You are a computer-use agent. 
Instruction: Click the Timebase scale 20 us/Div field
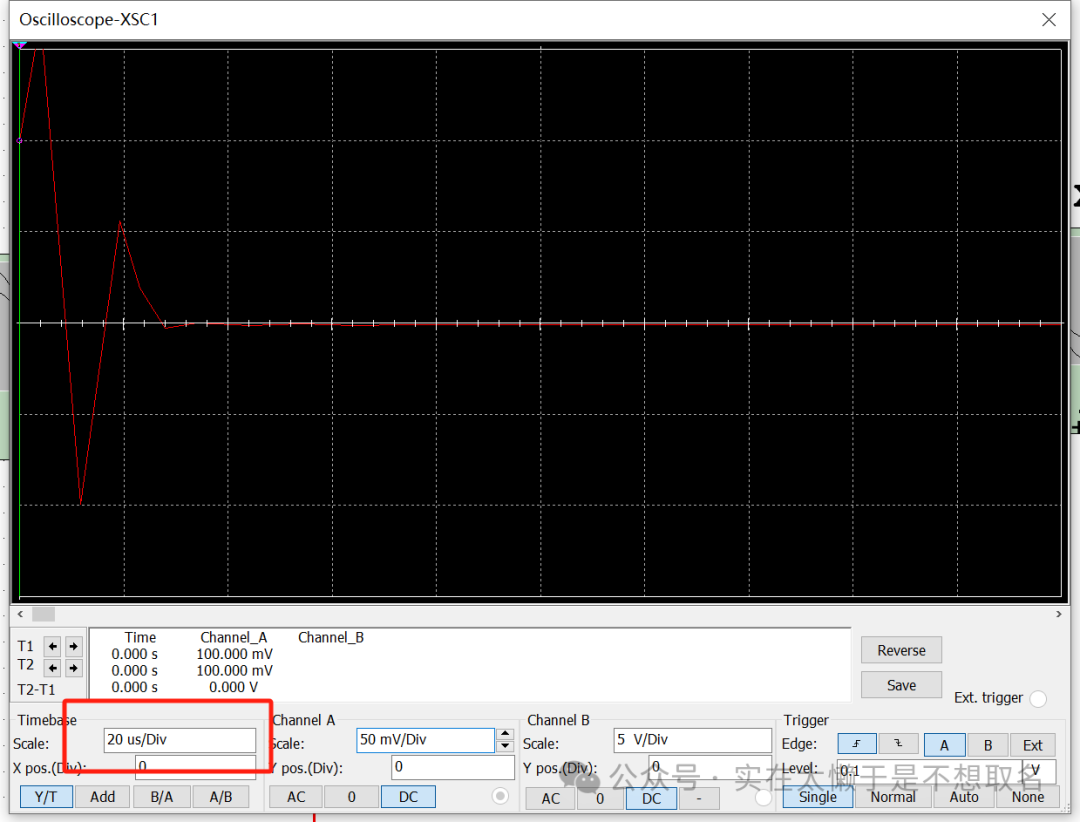click(180, 740)
